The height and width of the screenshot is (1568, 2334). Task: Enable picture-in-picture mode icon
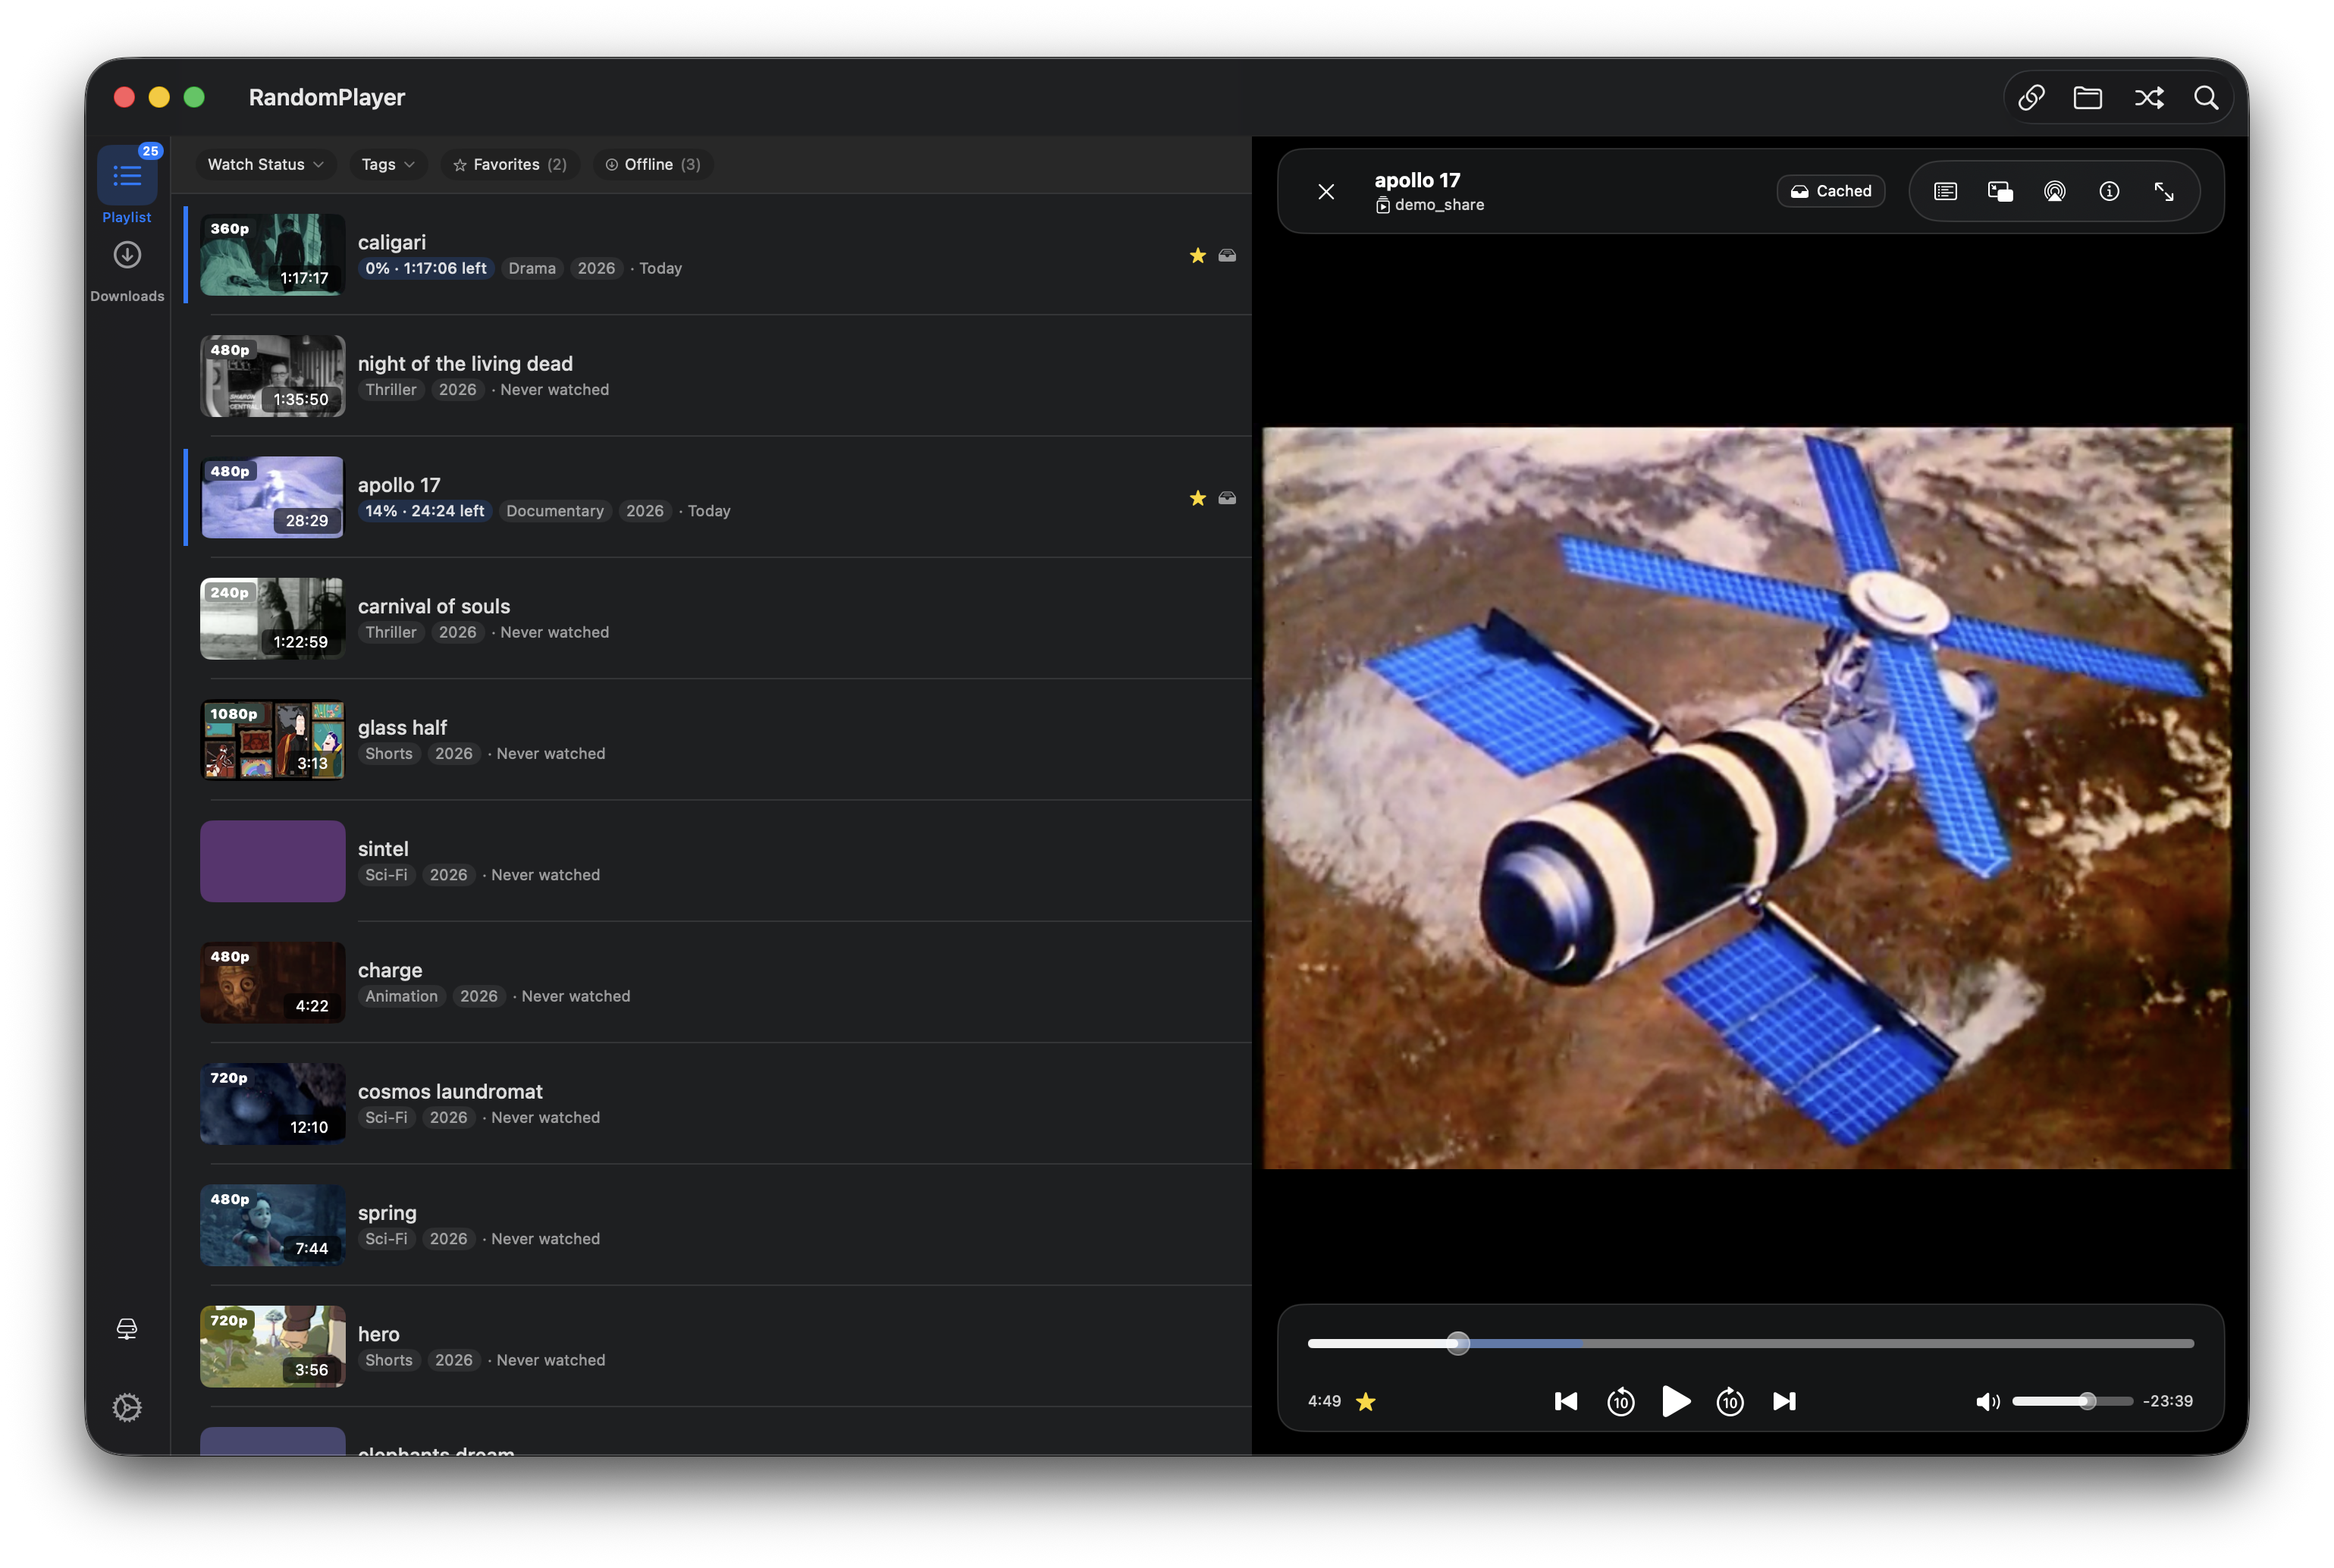(x=2000, y=191)
